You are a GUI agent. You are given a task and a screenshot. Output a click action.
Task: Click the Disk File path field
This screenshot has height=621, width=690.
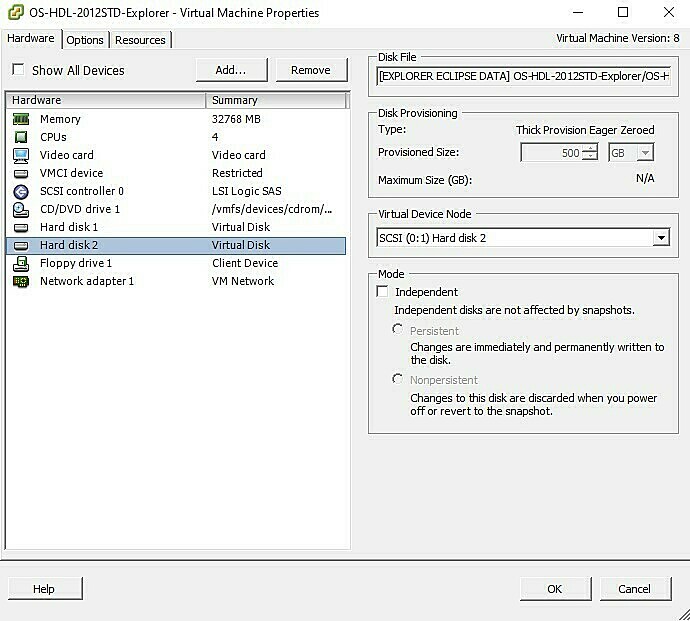pos(524,76)
